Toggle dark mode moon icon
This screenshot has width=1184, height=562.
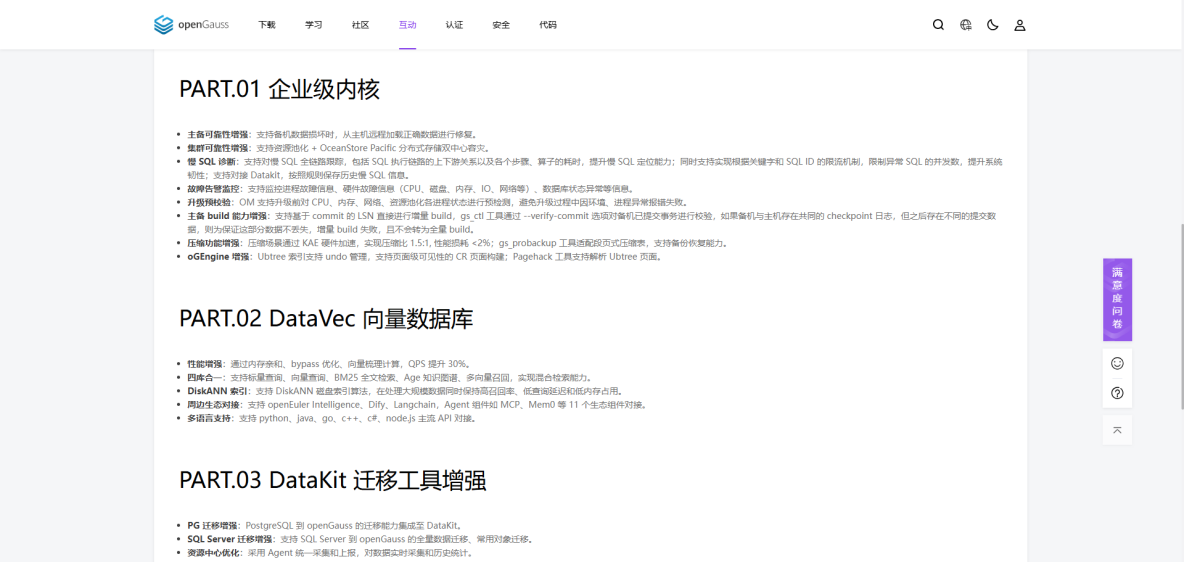[x=992, y=25]
